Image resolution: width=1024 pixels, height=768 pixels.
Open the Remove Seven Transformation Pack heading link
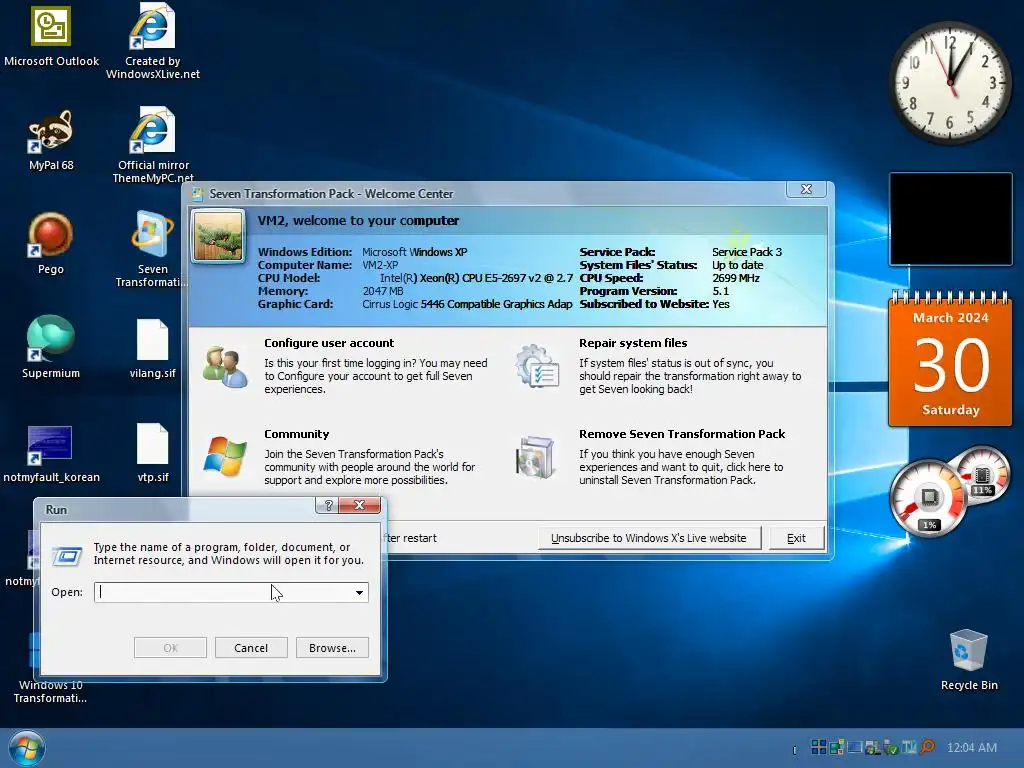[x=682, y=434]
